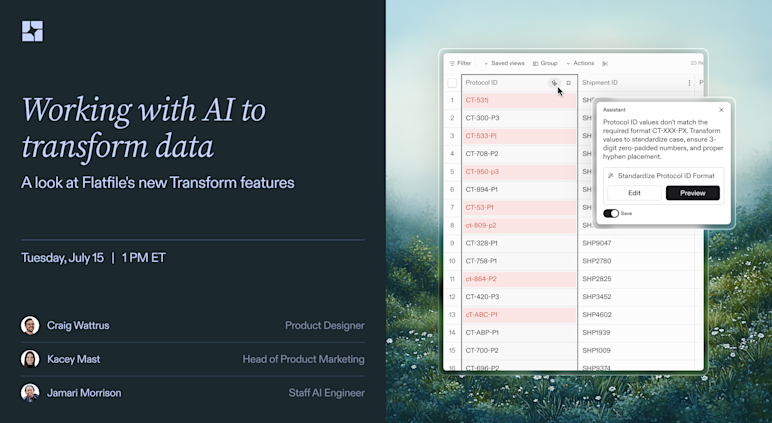The width and height of the screenshot is (772, 423).
Task: Click the black Preview button
Action: pyautogui.click(x=693, y=193)
